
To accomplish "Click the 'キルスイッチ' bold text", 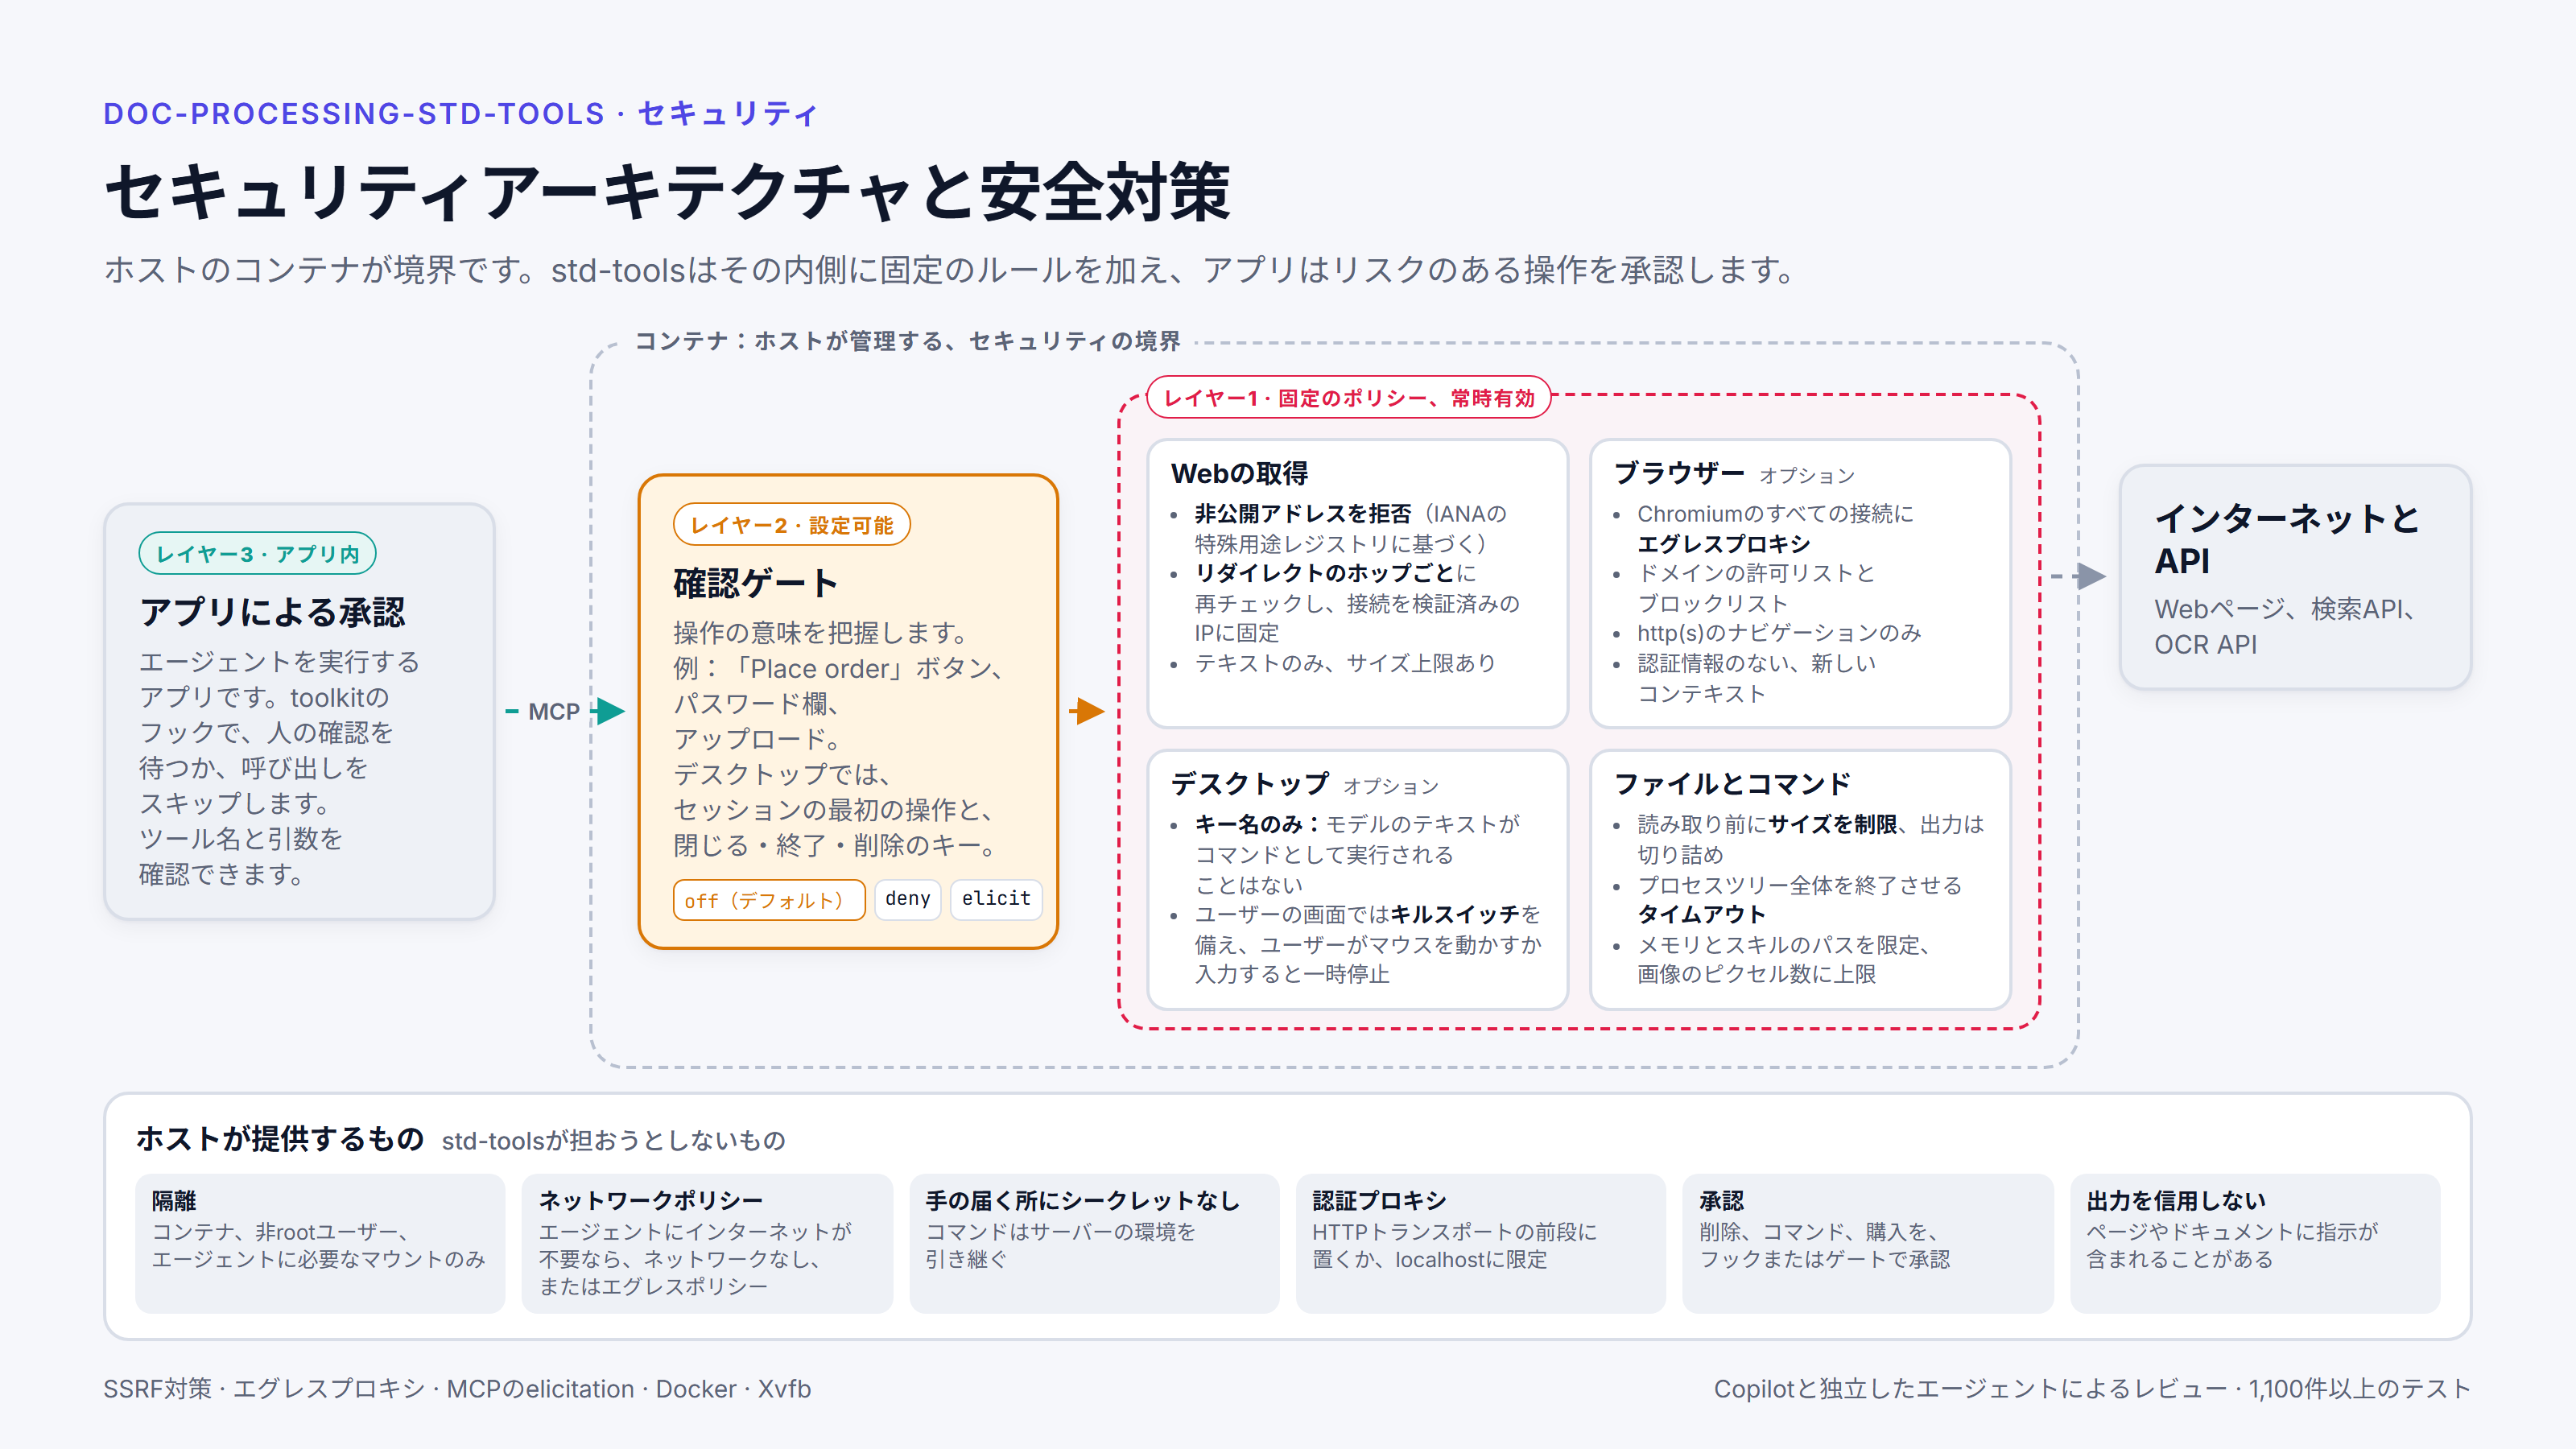I will coord(1454,914).
